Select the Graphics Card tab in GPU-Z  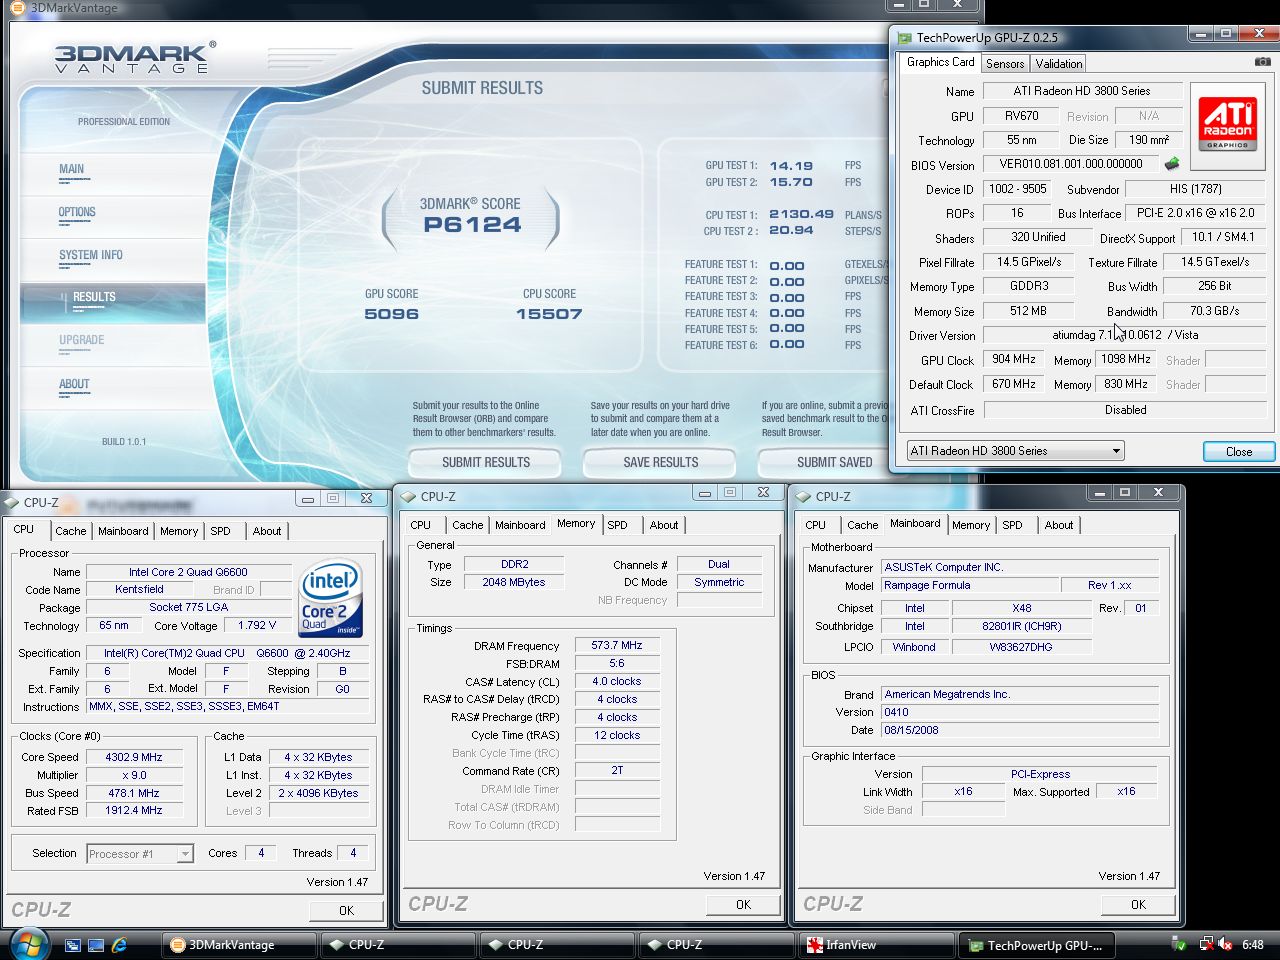(940, 62)
